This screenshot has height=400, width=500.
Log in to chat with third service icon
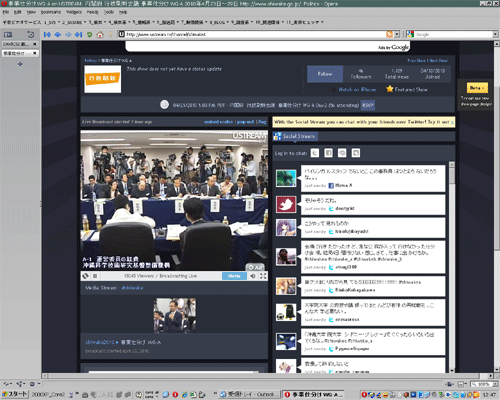point(342,153)
